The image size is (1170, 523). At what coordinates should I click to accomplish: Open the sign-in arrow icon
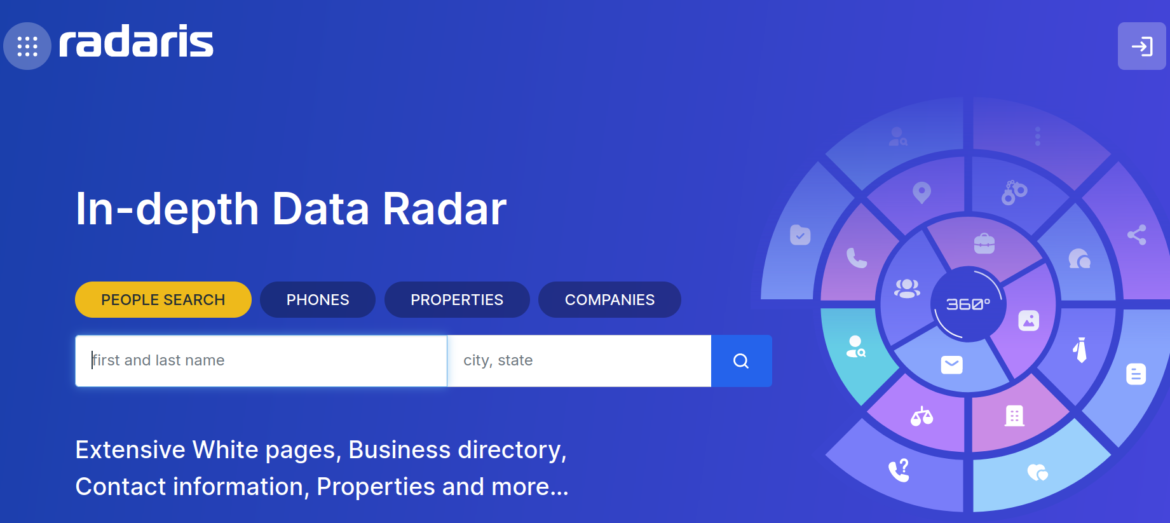[x=1142, y=46]
